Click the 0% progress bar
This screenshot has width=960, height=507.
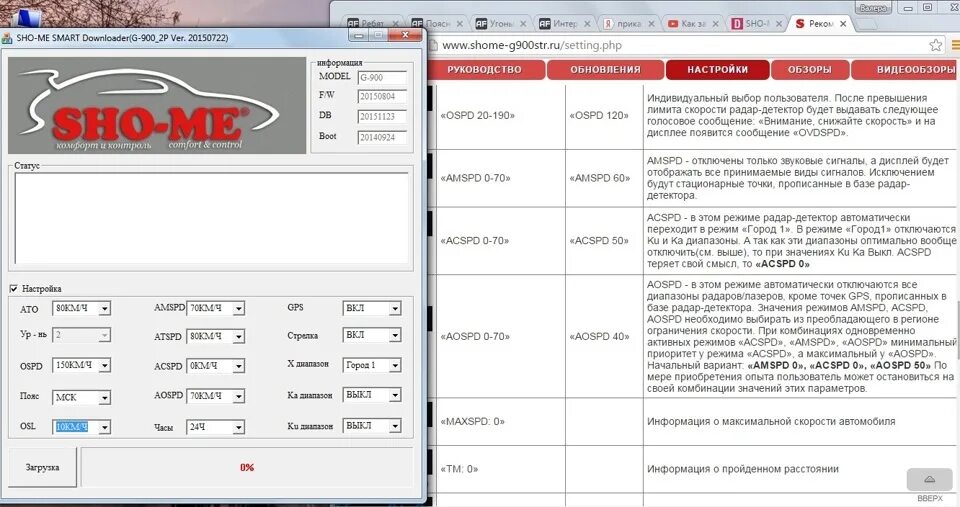tap(247, 467)
